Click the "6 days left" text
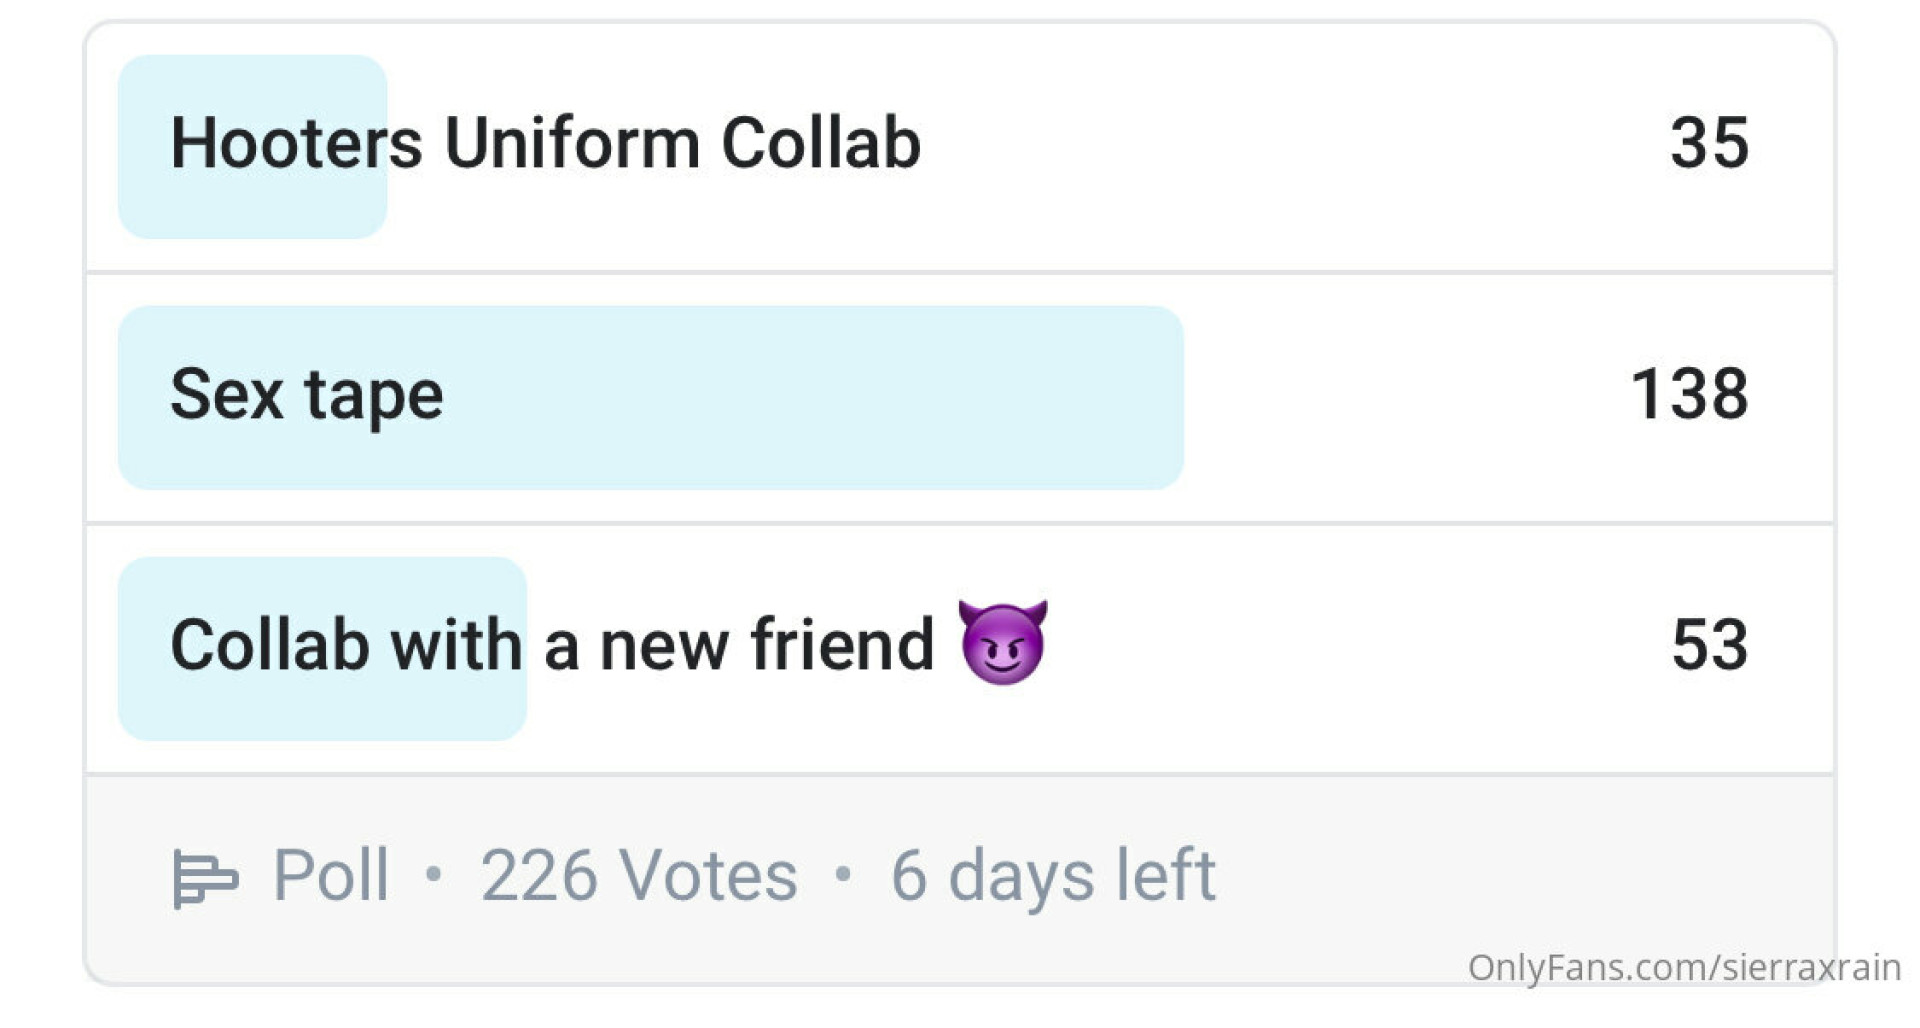The height and width of the screenshot is (1028, 1920). (x=1052, y=876)
